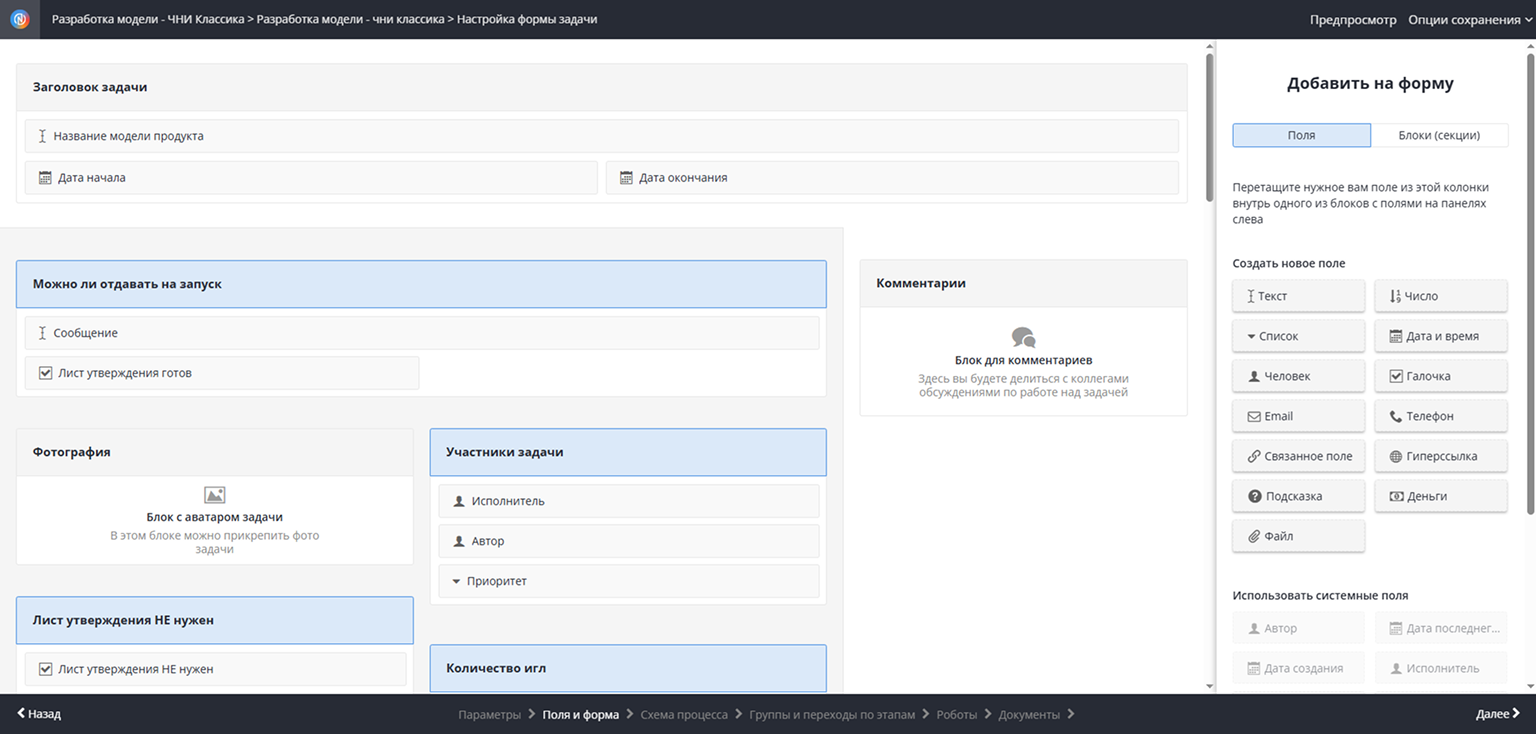
Task: Add a new File attachment field
Action: coord(1298,536)
